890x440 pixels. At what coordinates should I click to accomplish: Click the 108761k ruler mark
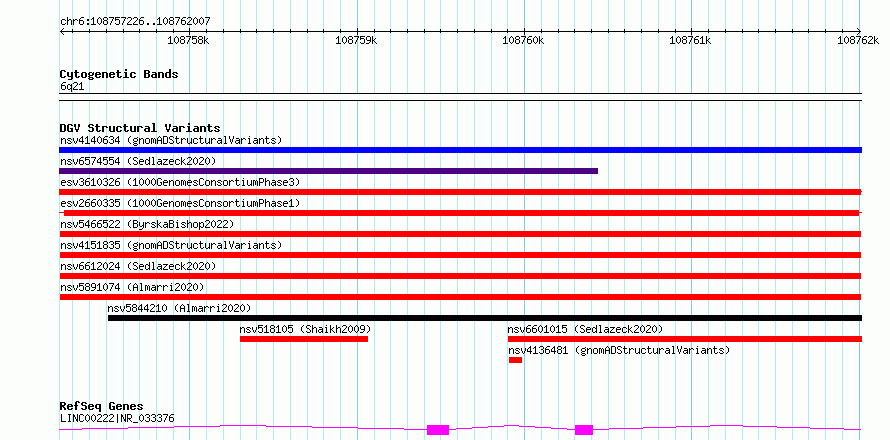691,40
